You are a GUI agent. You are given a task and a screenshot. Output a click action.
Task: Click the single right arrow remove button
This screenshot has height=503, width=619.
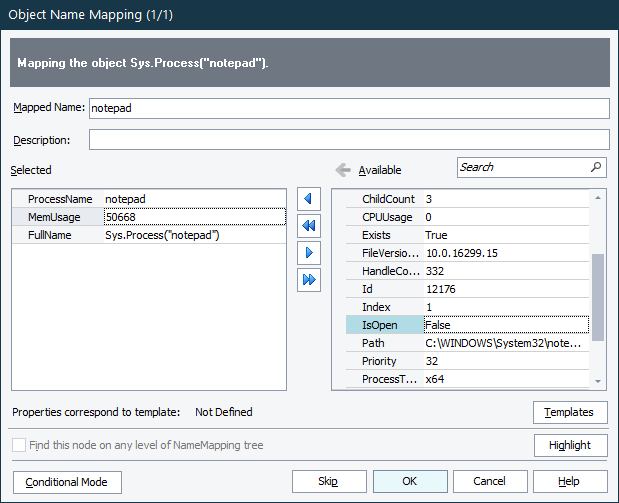point(309,253)
